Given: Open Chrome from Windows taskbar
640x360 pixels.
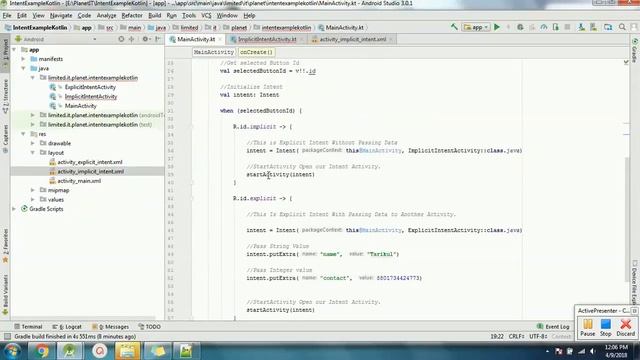Looking at the screenshot, I should (x=41, y=351).
